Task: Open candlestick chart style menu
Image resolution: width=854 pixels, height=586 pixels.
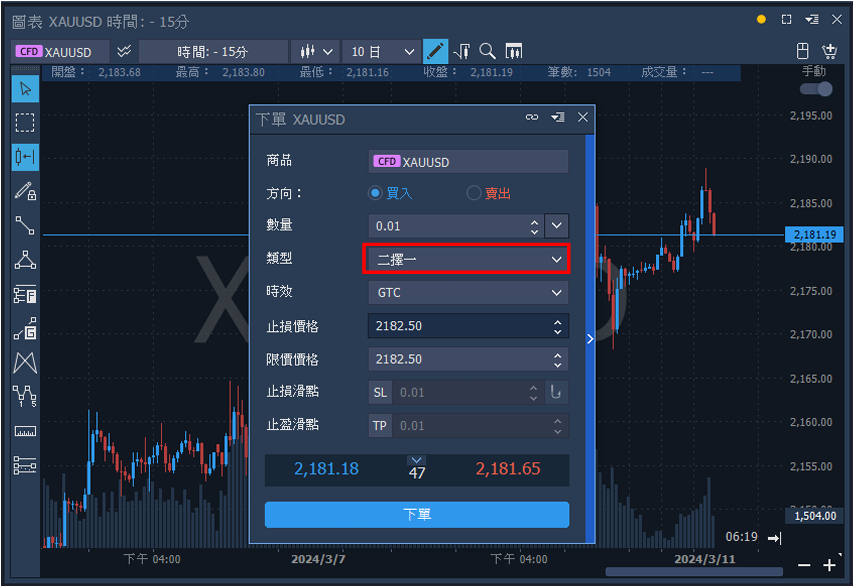Action: click(x=315, y=51)
